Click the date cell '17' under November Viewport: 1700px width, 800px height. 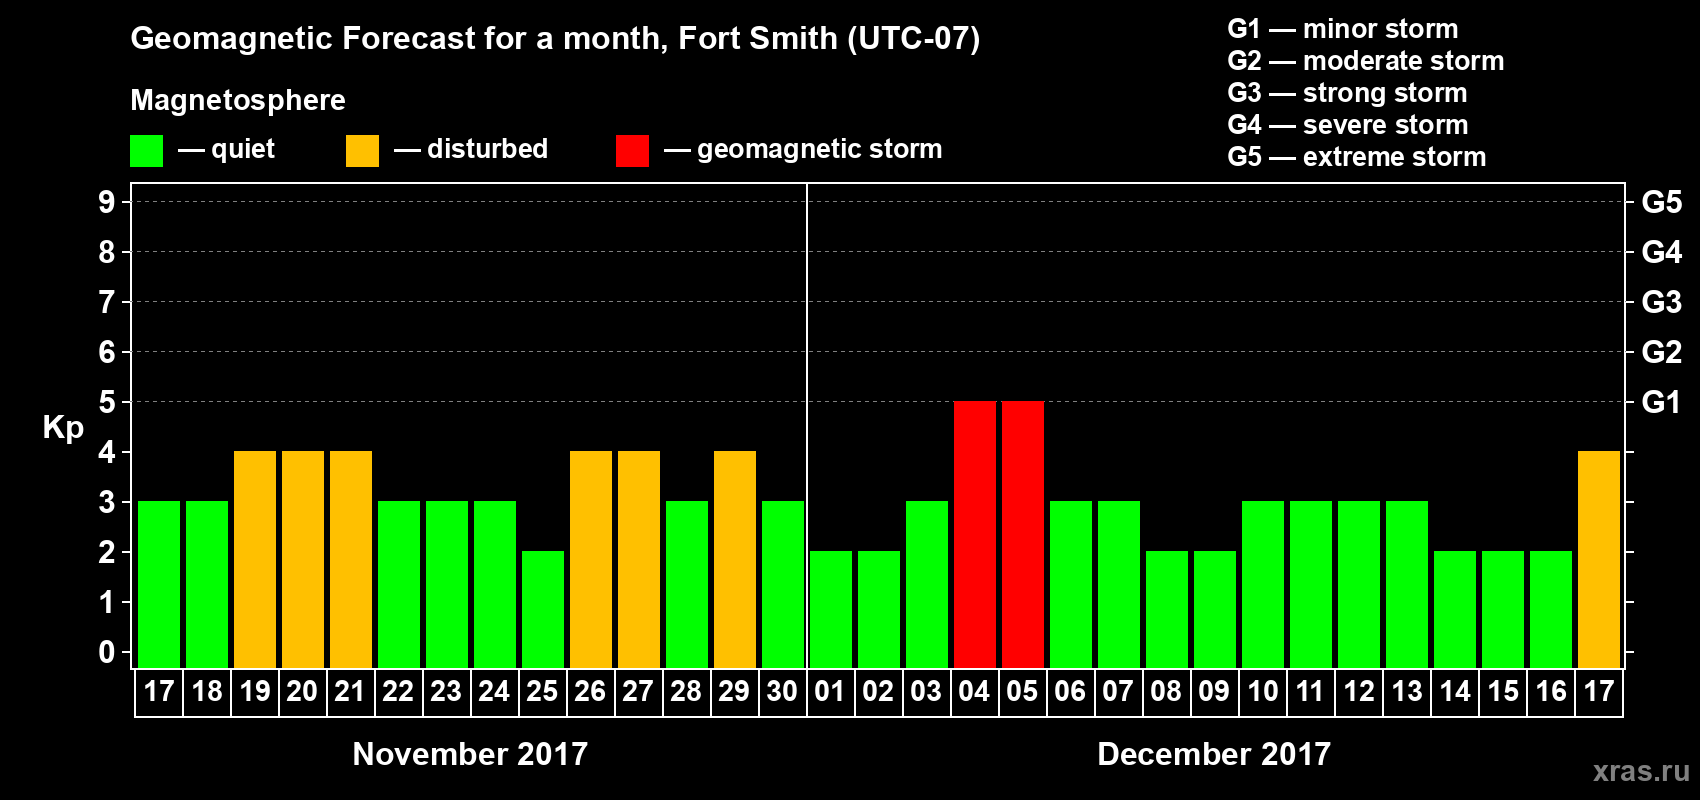[x=159, y=692]
